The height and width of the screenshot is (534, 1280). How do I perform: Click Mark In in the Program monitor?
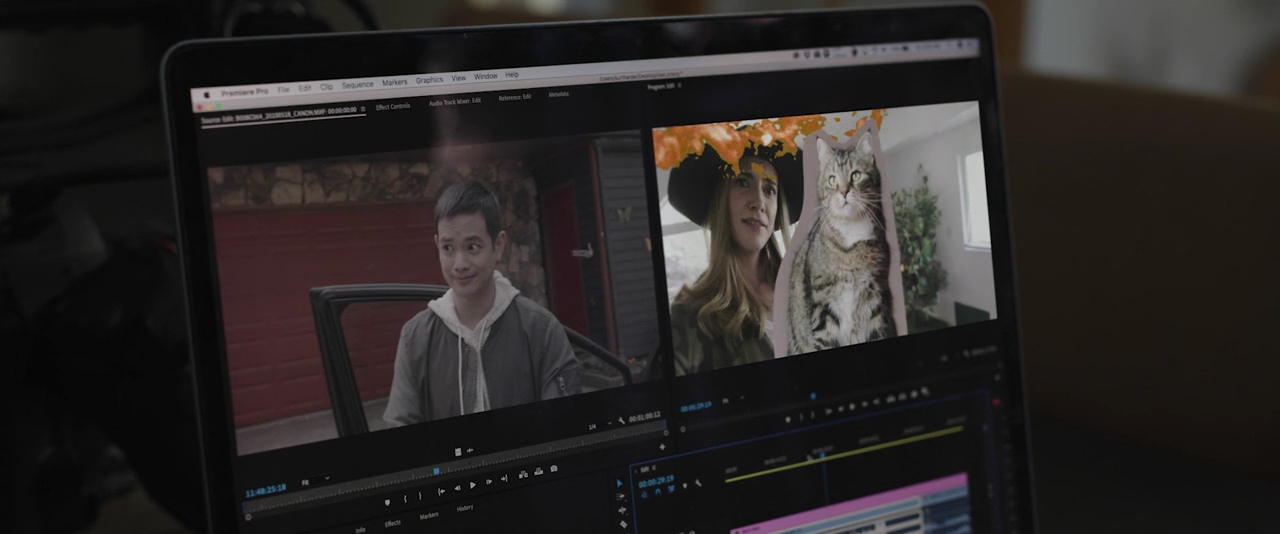pos(801,417)
